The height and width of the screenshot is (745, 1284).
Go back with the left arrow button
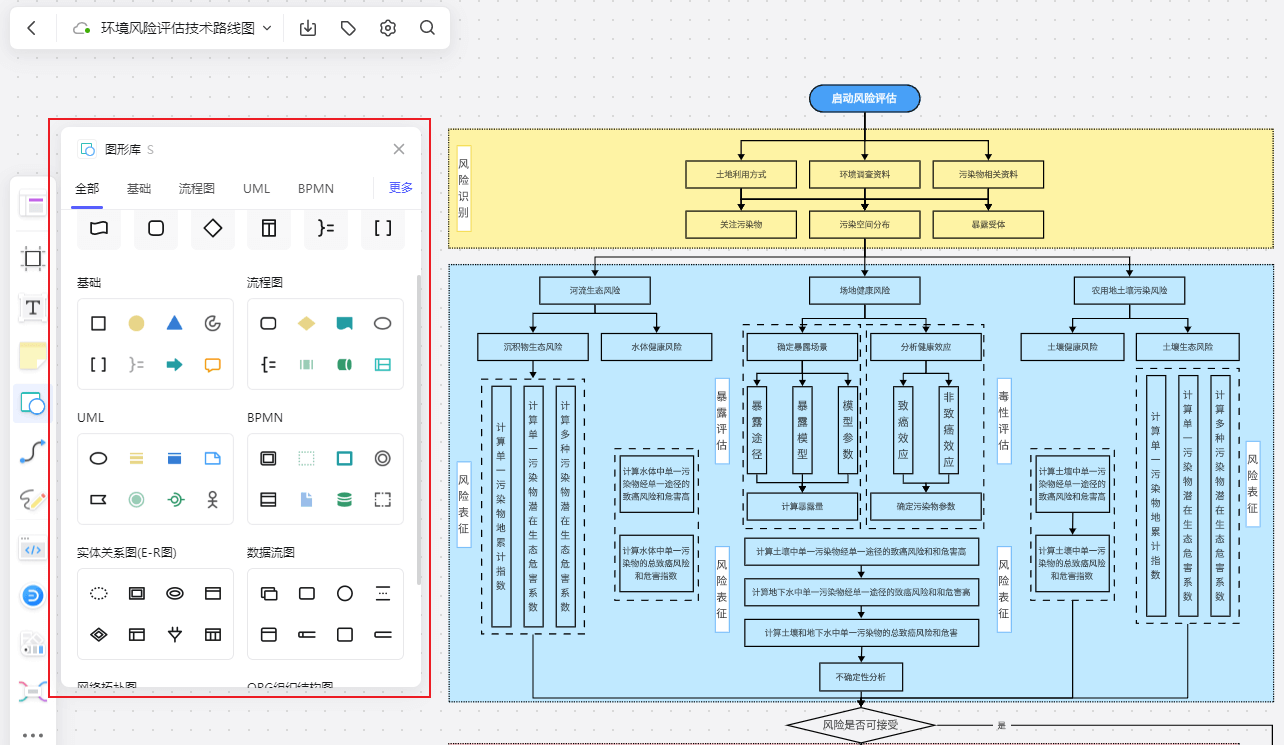pyautogui.click(x=32, y=28)
